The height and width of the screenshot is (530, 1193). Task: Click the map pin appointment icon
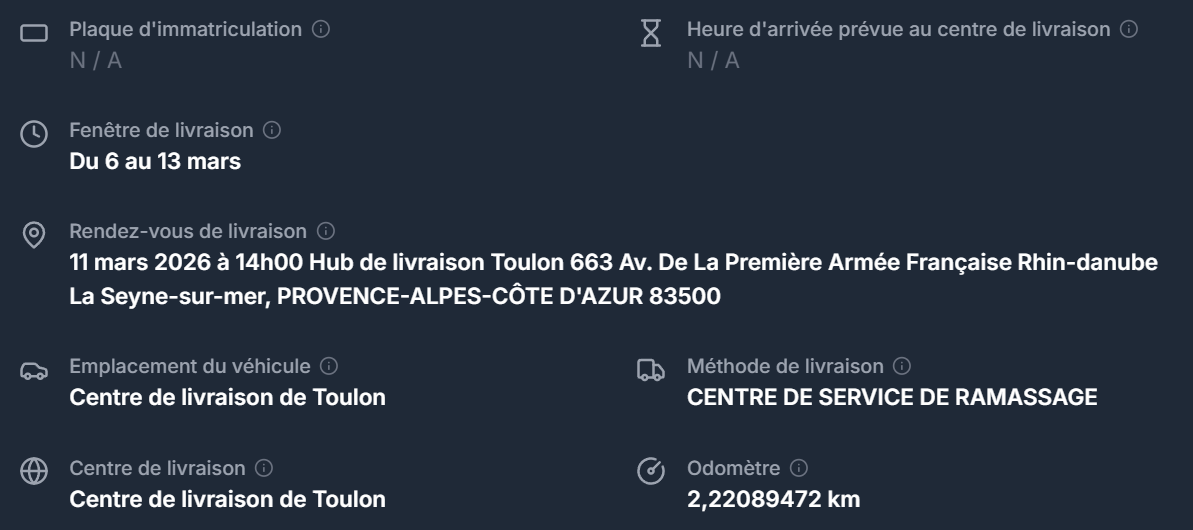[x=34, y=236]
